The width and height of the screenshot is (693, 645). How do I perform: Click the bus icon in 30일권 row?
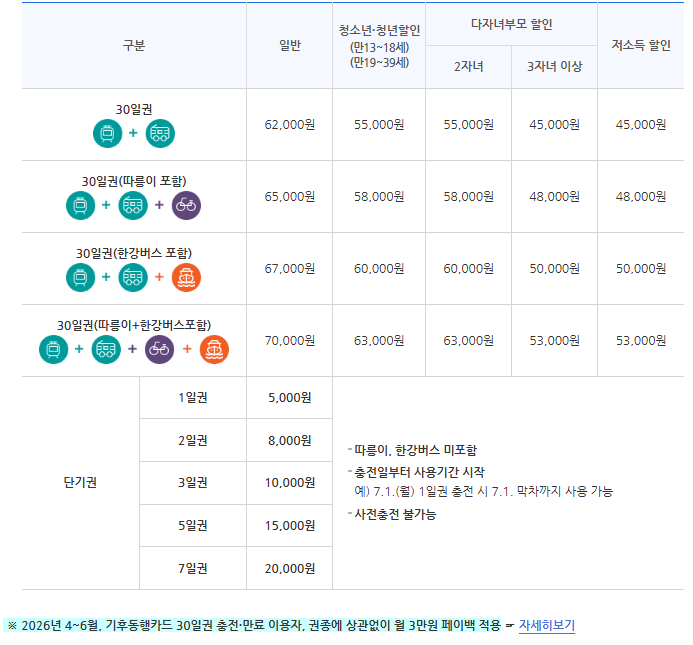coord(160,134)
